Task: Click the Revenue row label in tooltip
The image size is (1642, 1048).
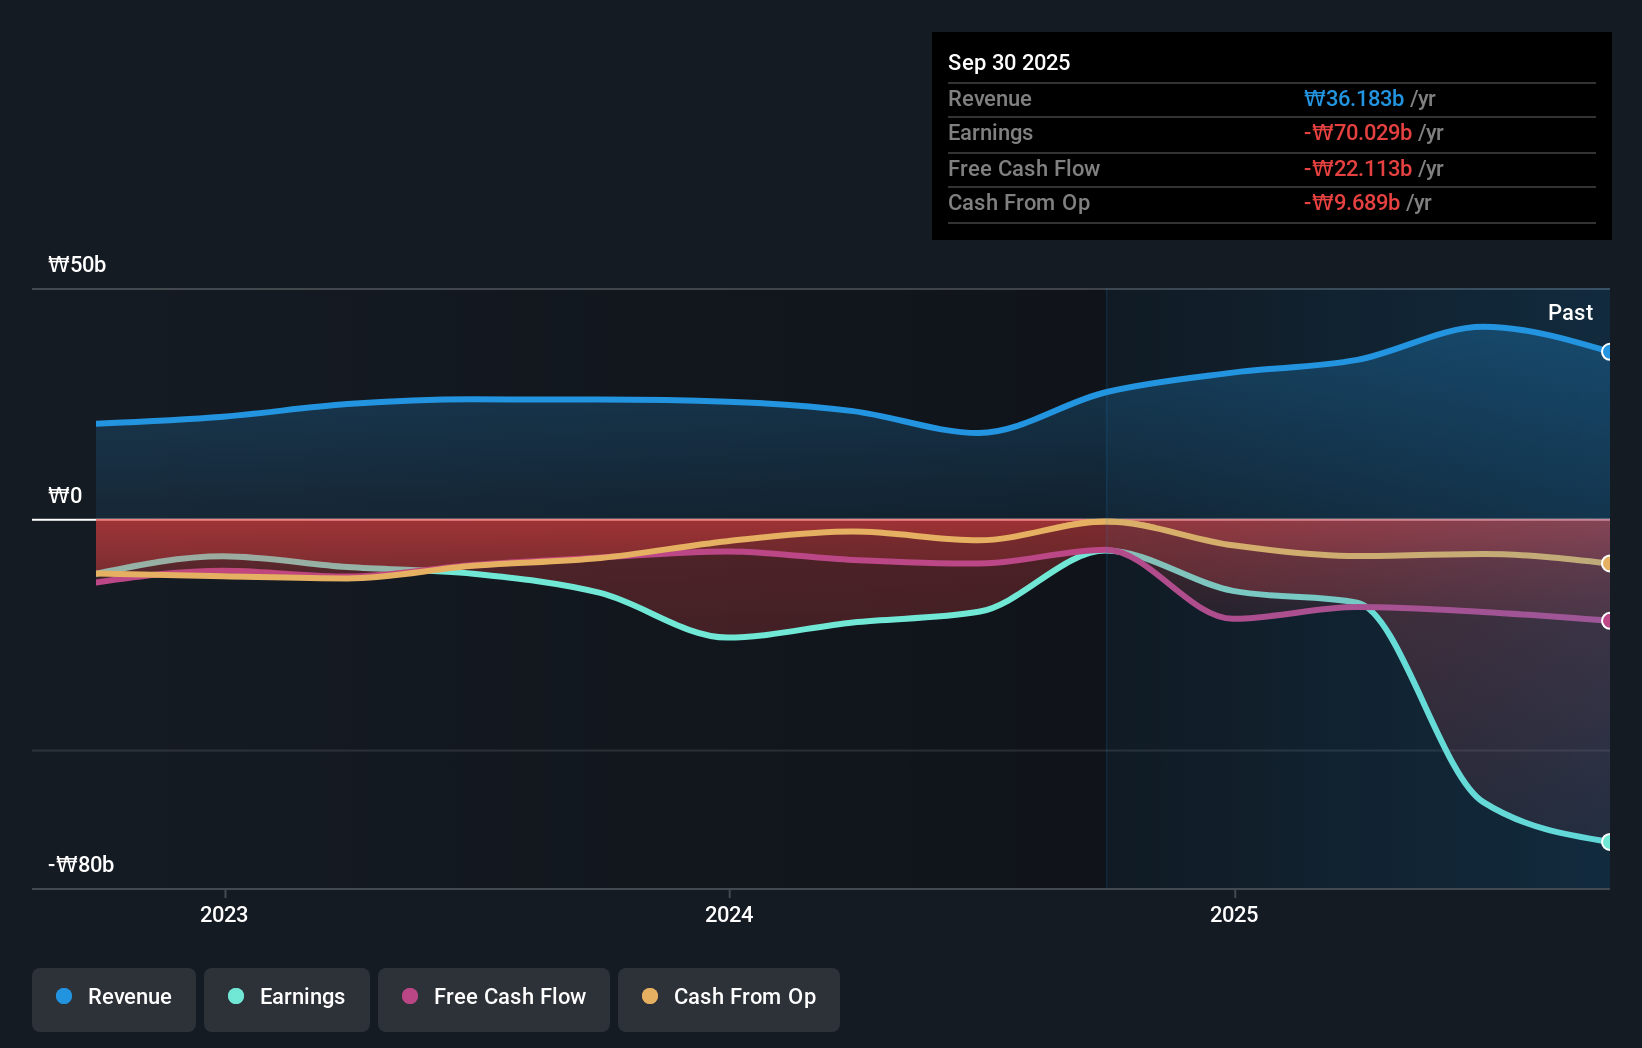Action: point(990,98)
